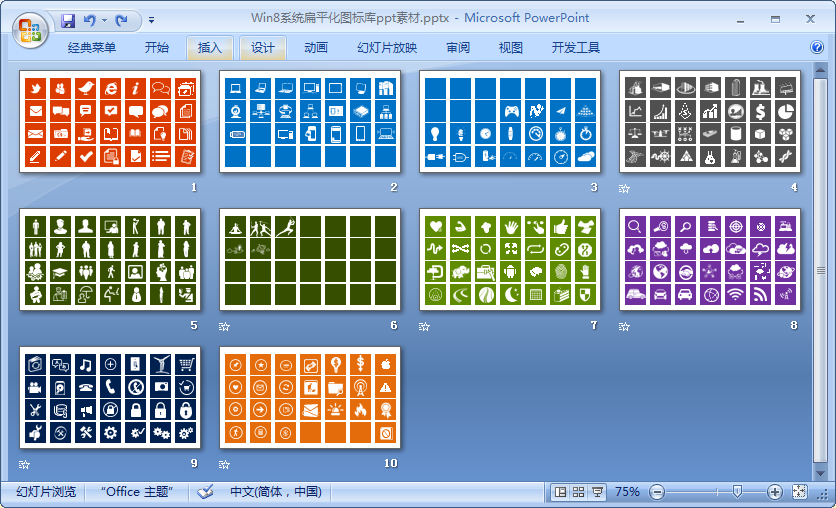Click animation star icon under slide 7
This screenshot has width=836, height=508.
(424, 327)
